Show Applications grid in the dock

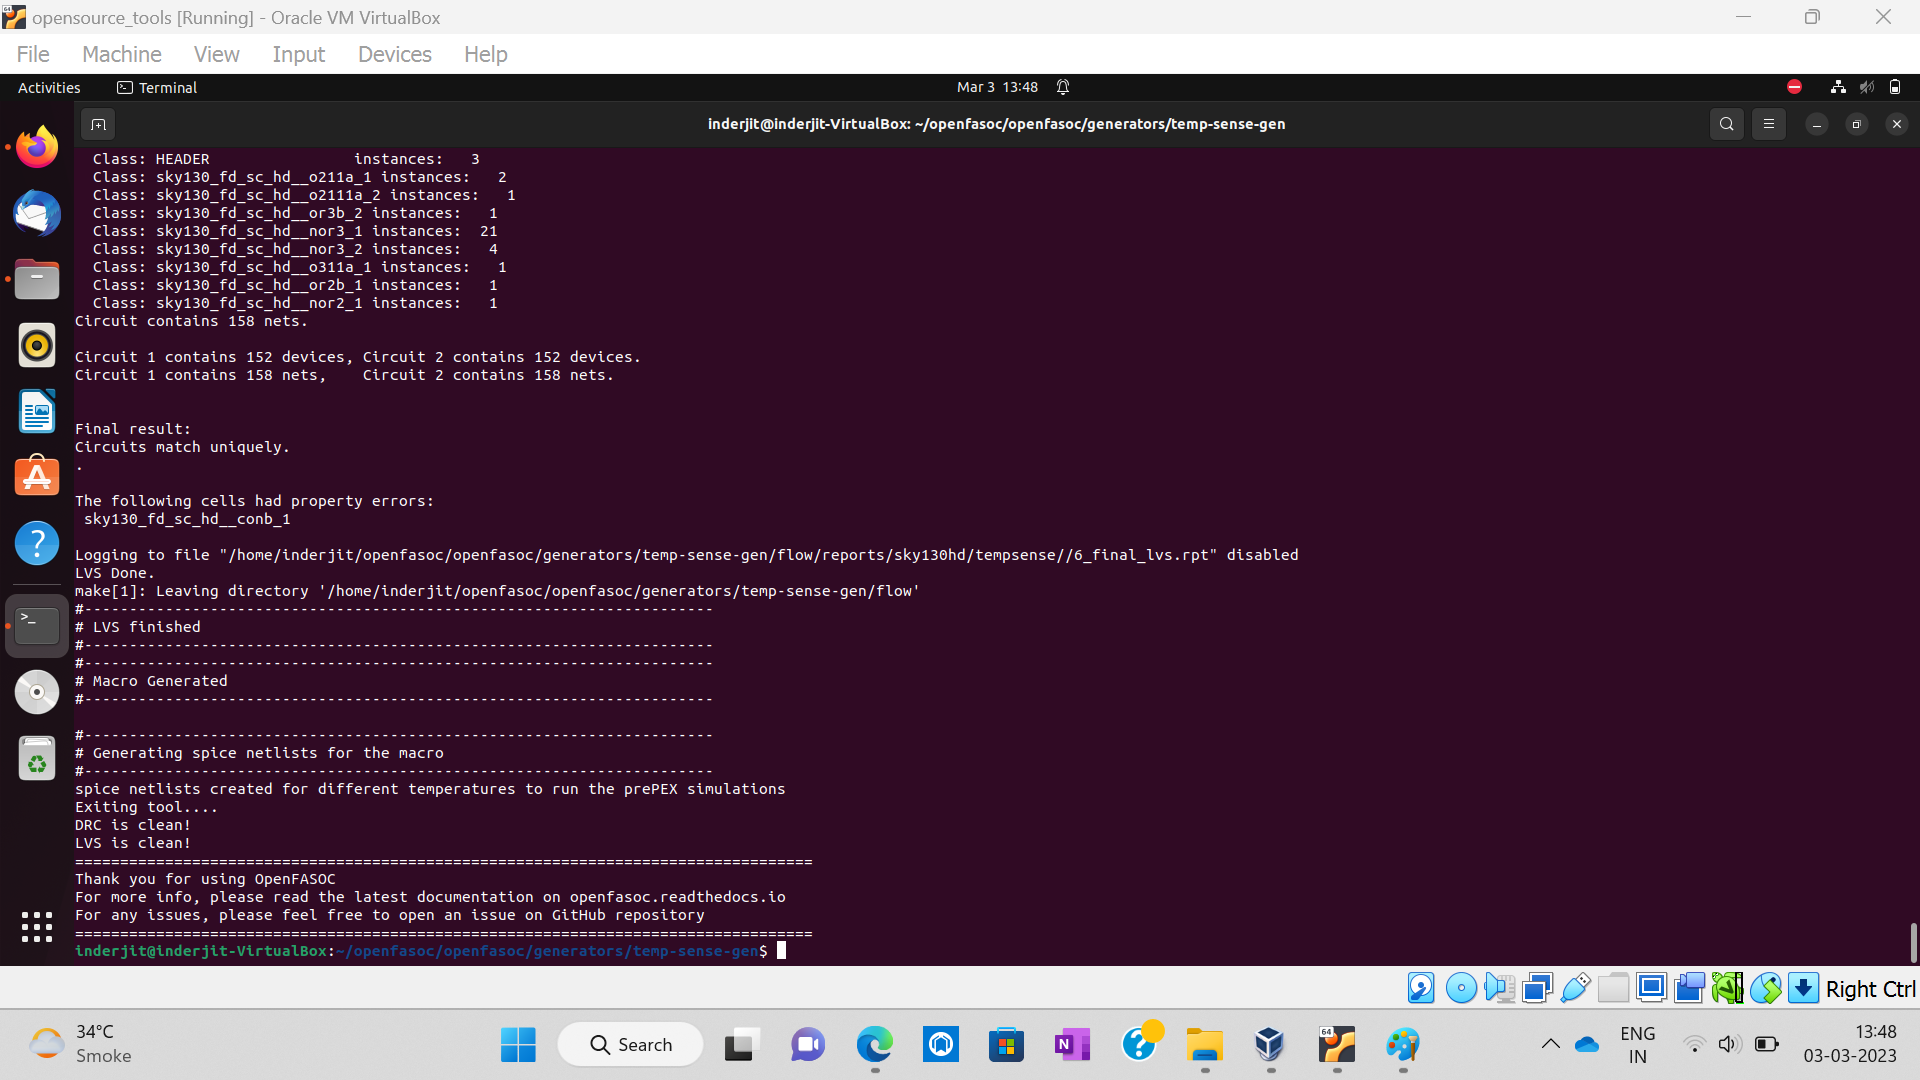tap(37, 927)
